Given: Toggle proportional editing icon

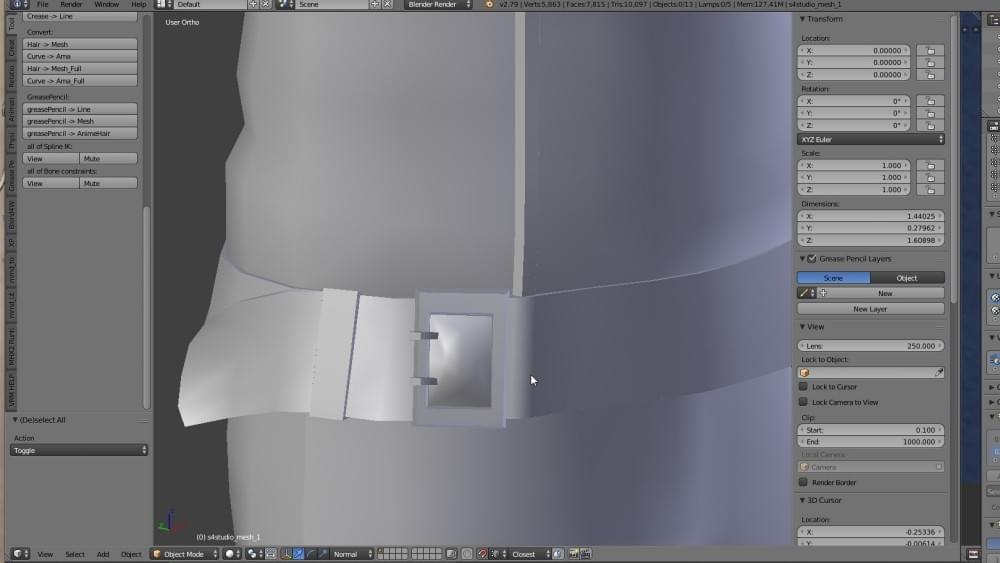Looking at the screenshot, I should click(x=467, y=554).
